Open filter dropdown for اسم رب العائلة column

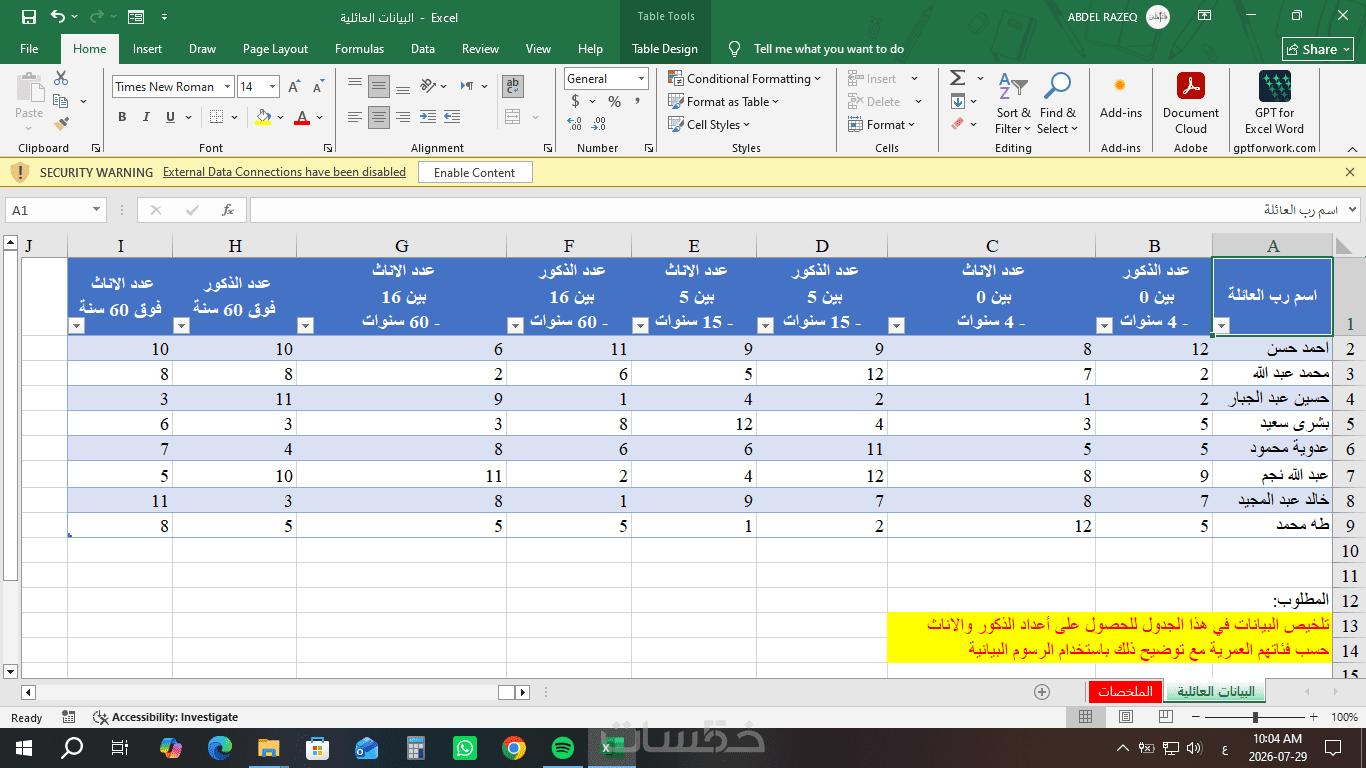(x=1221, y=325)
